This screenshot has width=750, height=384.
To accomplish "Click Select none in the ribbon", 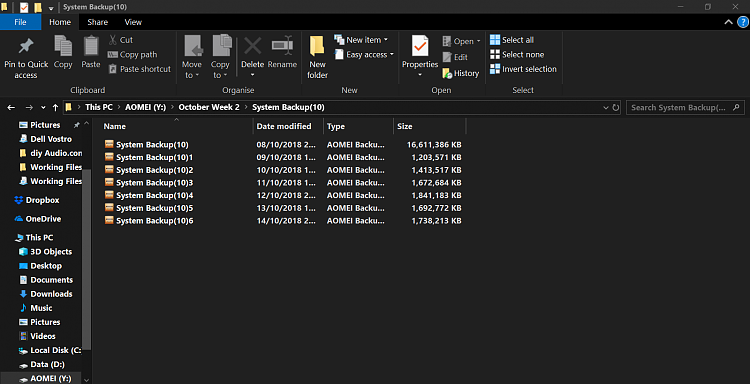I will click(x=517, y=55).
